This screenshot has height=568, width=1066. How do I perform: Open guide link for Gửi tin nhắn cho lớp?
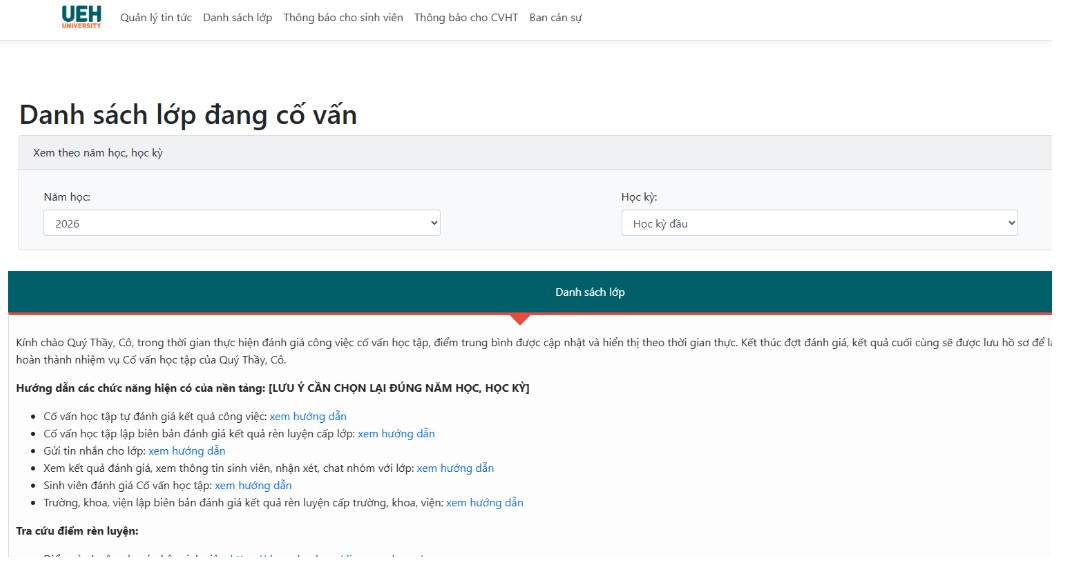coord(187,451)
